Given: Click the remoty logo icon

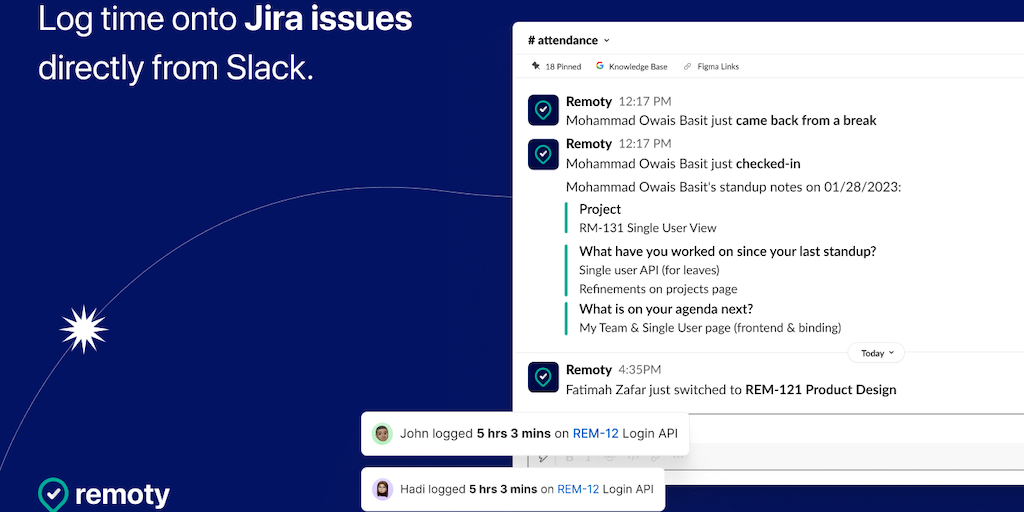Looking at the screenshot, I should pos(53,494).
